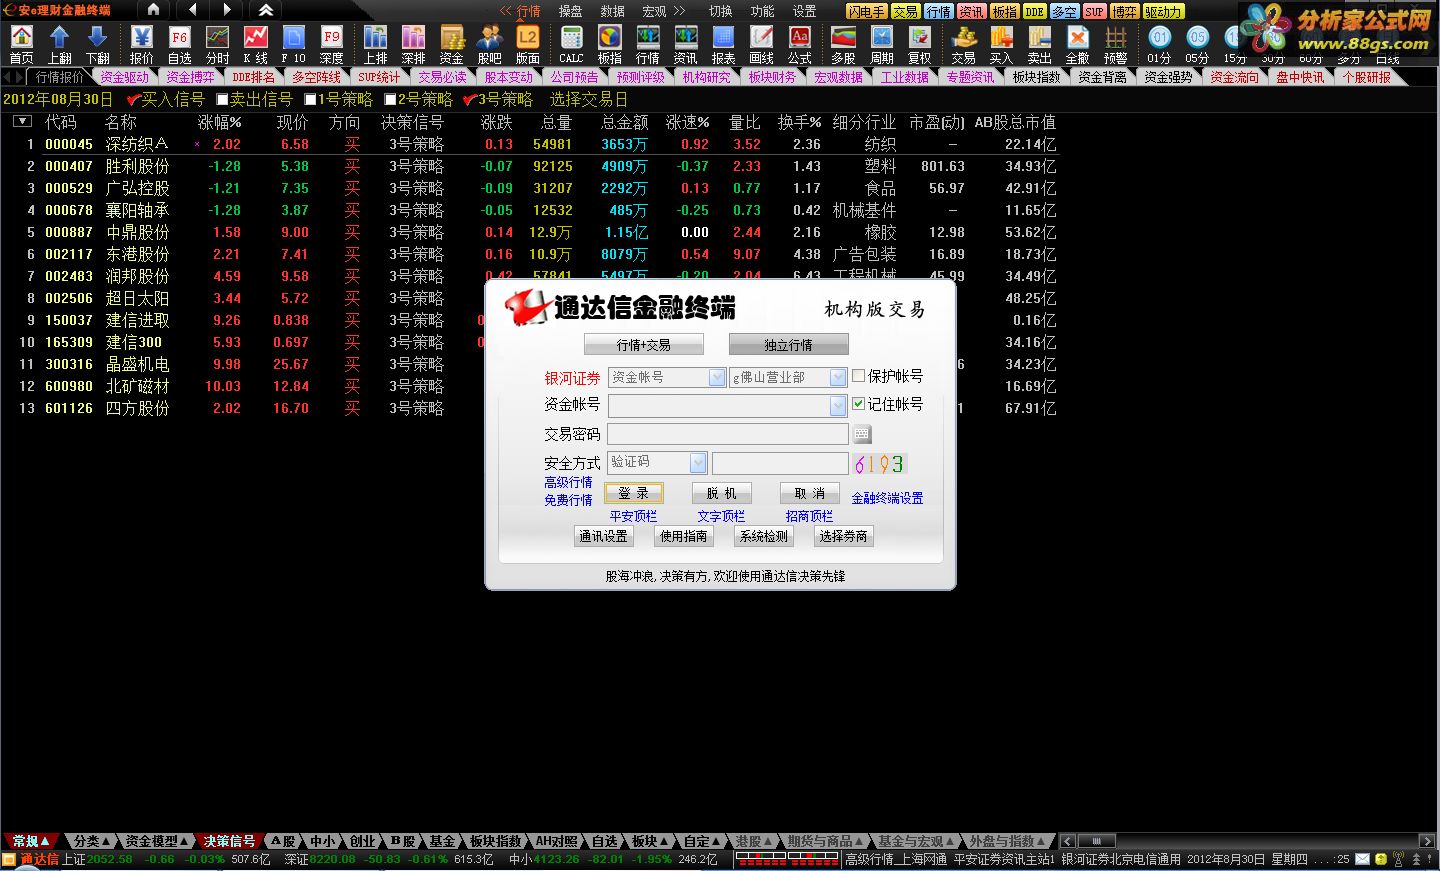The image size is (1440, 871).
Task: Open the 版面 L2 layout icon
Action: (527, 44)
